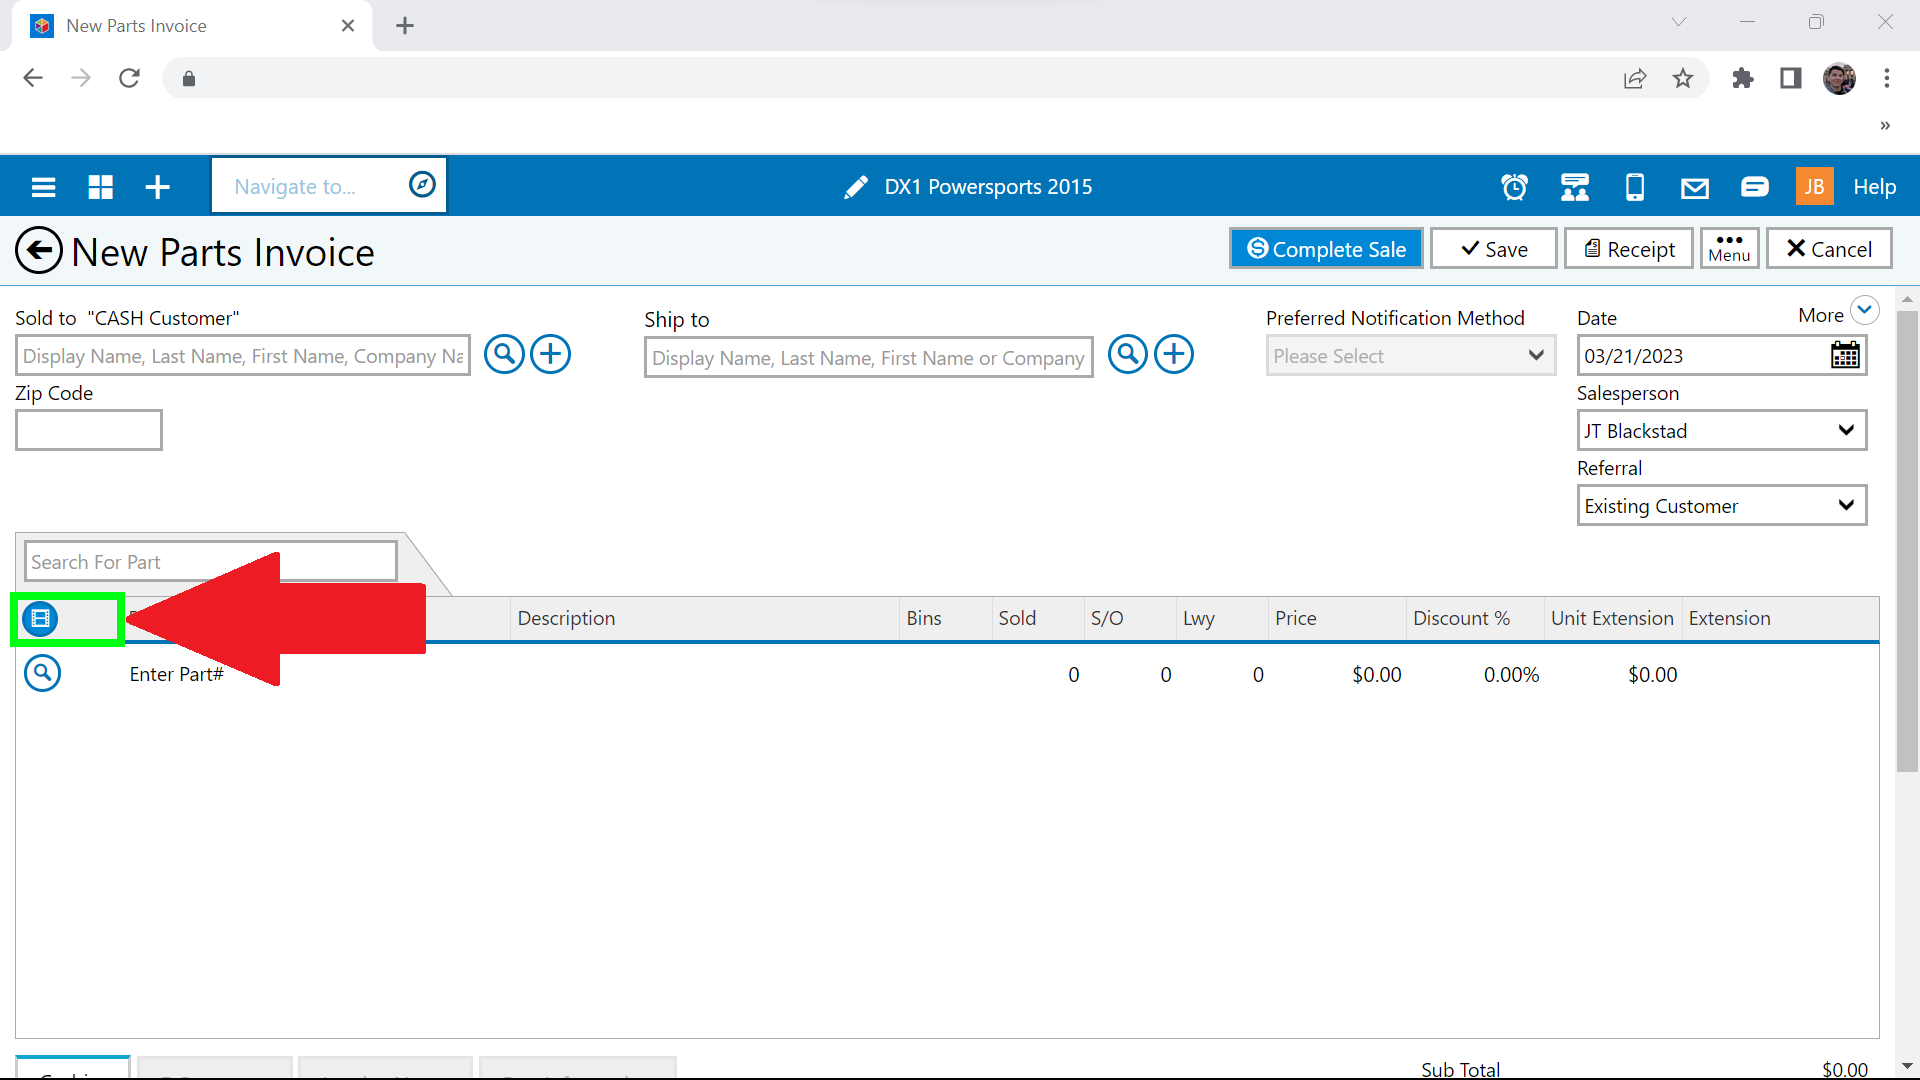Click the back arrow beside New Parts Invoice
Viewport: 1920px width, 1080px height.
point(39,251)
